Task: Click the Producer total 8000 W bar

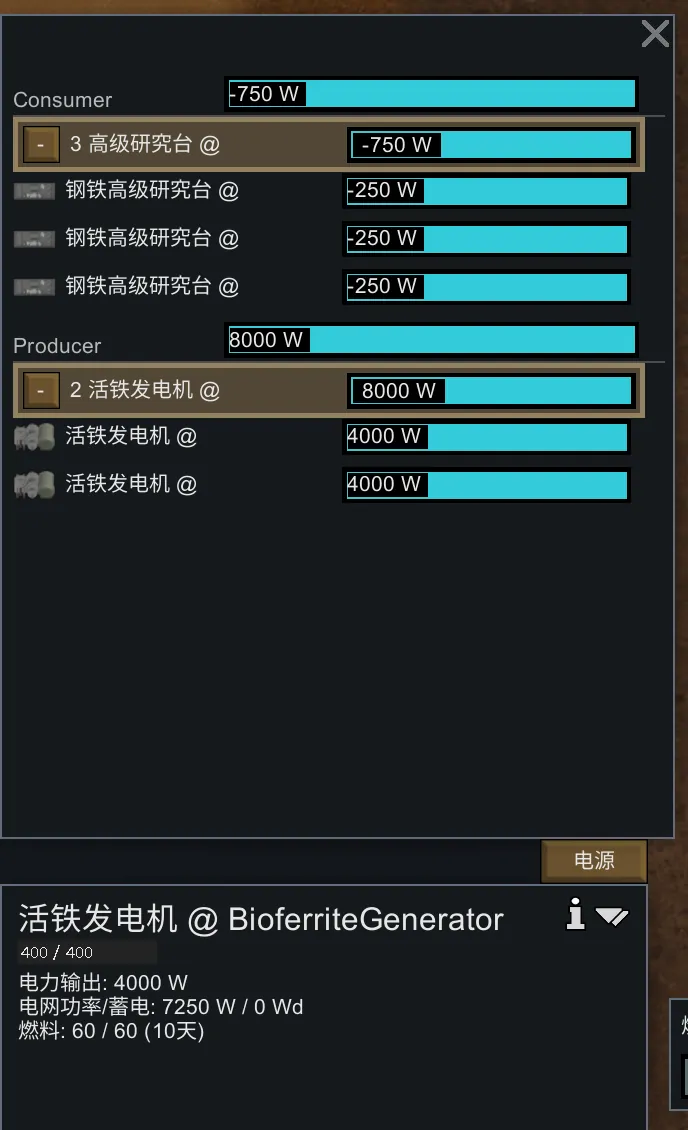Action: (431, 339)
